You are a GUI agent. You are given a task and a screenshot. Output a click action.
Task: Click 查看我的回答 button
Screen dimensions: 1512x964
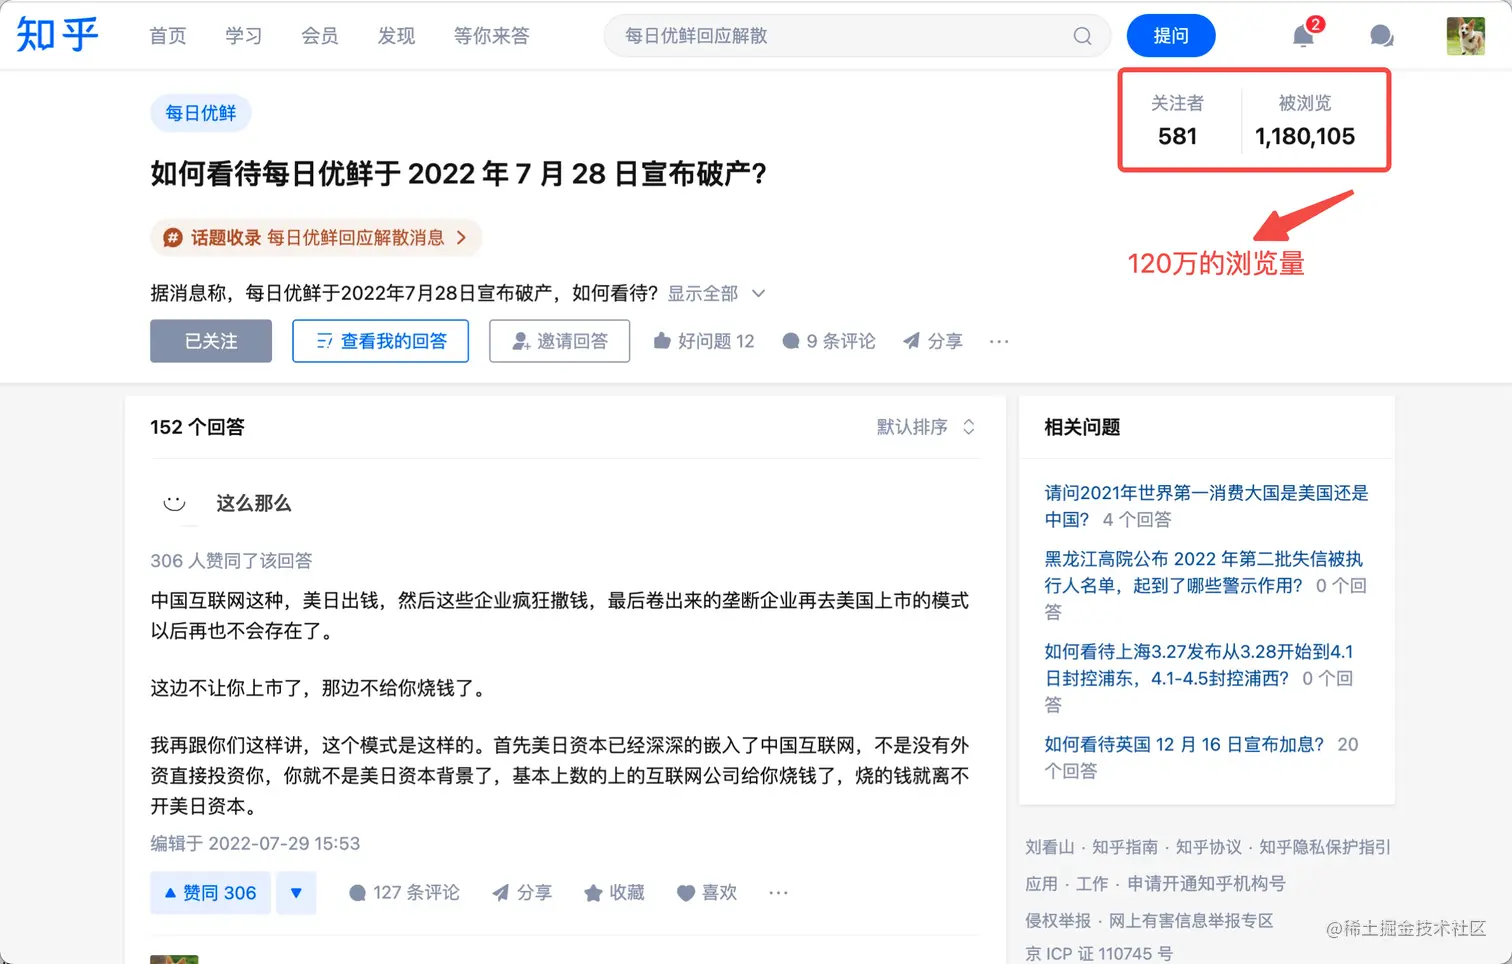[x=380, y=341]
